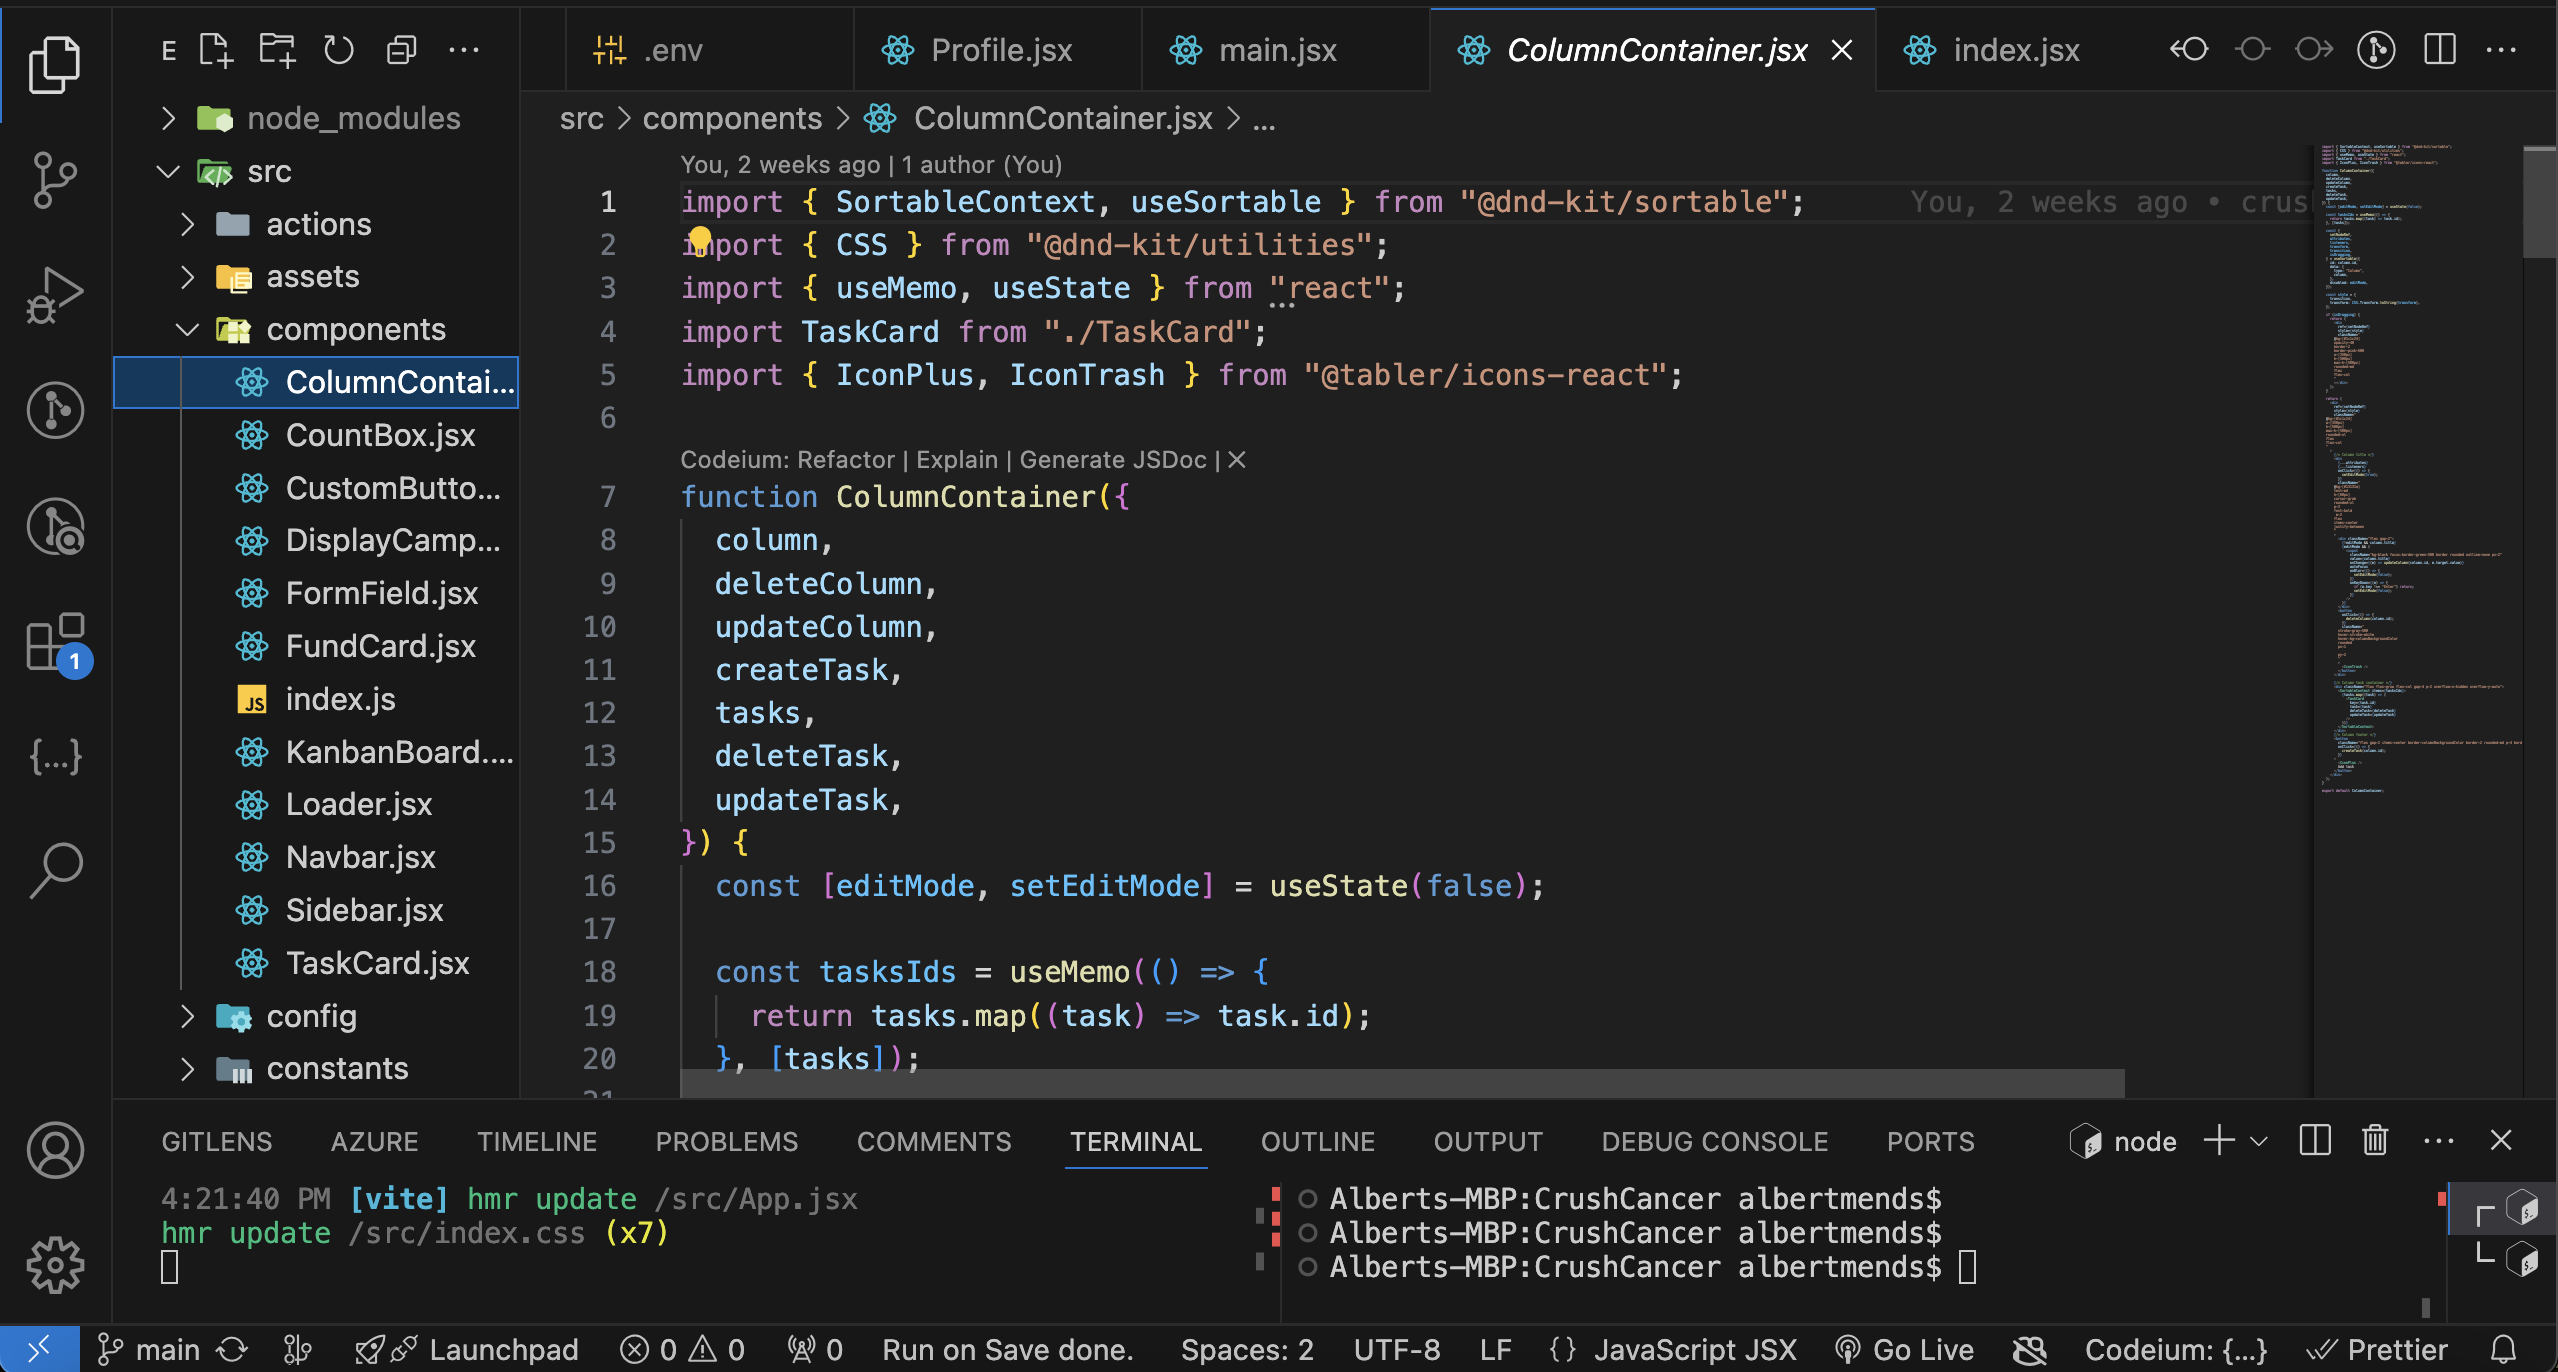
Task: Collapse the components folder
Action: tap(187, 330)
